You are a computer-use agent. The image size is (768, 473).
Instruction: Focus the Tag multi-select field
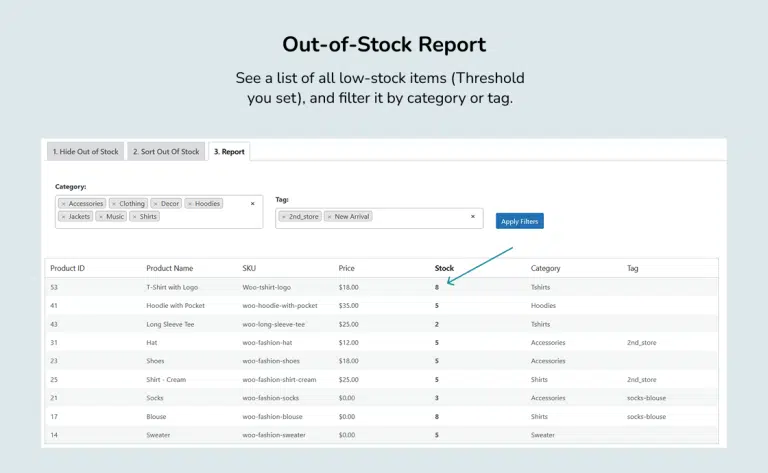tap(379, 218)
